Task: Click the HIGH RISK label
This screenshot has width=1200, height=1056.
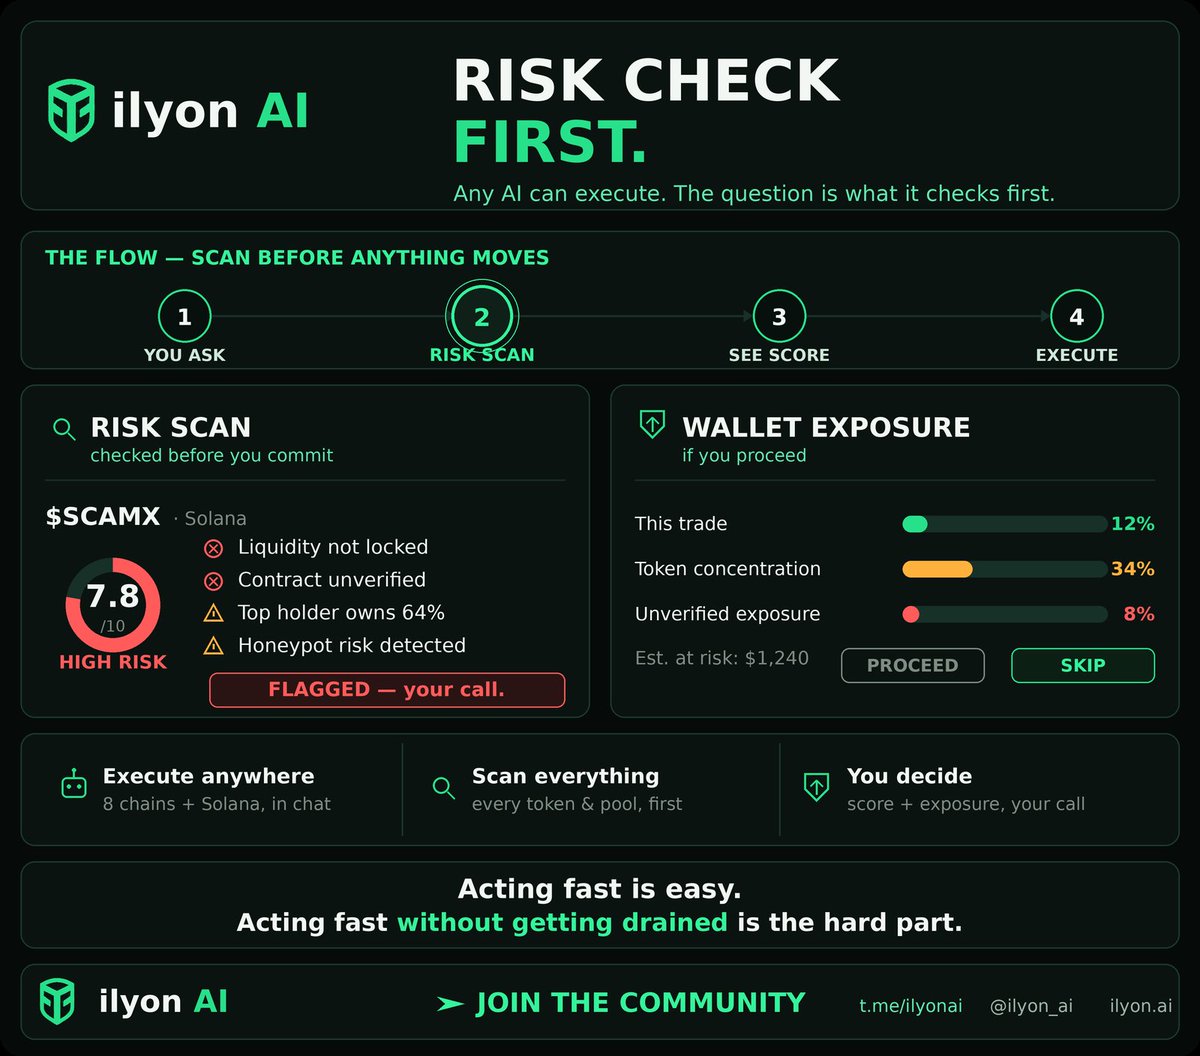Action: click(x=113, y=662)
